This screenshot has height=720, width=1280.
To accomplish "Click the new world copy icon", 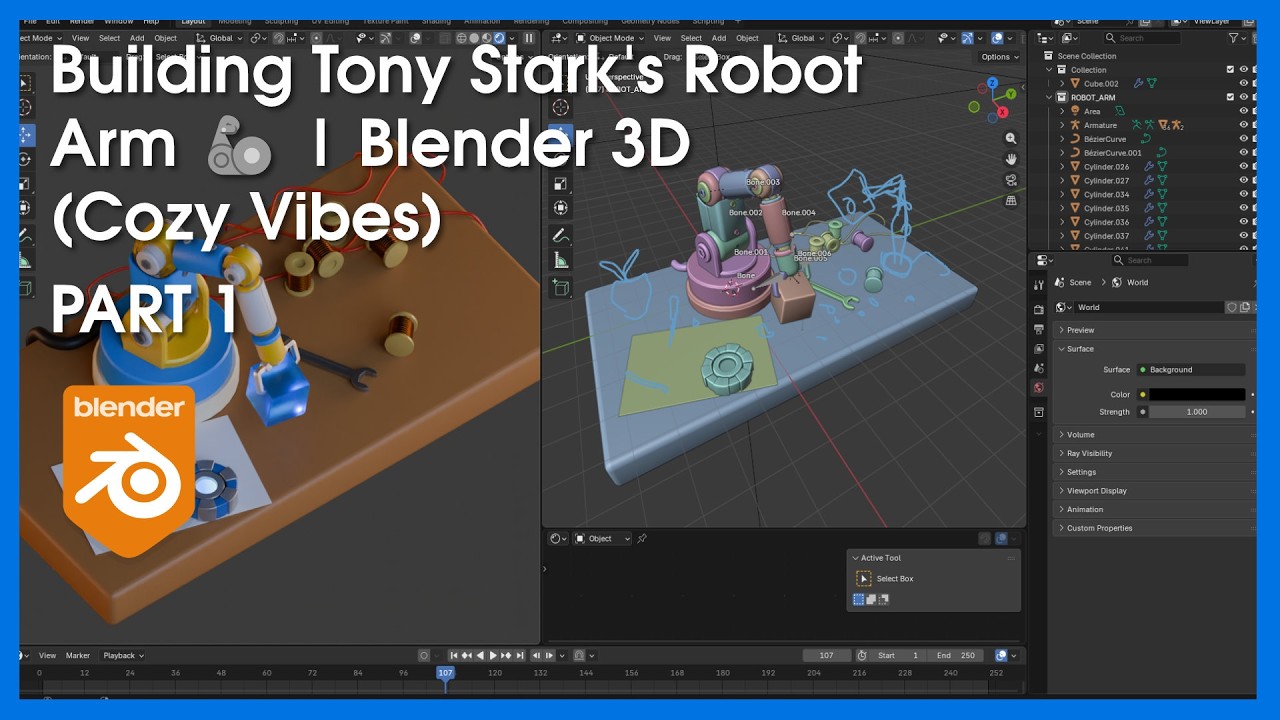I will (x=1245, y=307).
